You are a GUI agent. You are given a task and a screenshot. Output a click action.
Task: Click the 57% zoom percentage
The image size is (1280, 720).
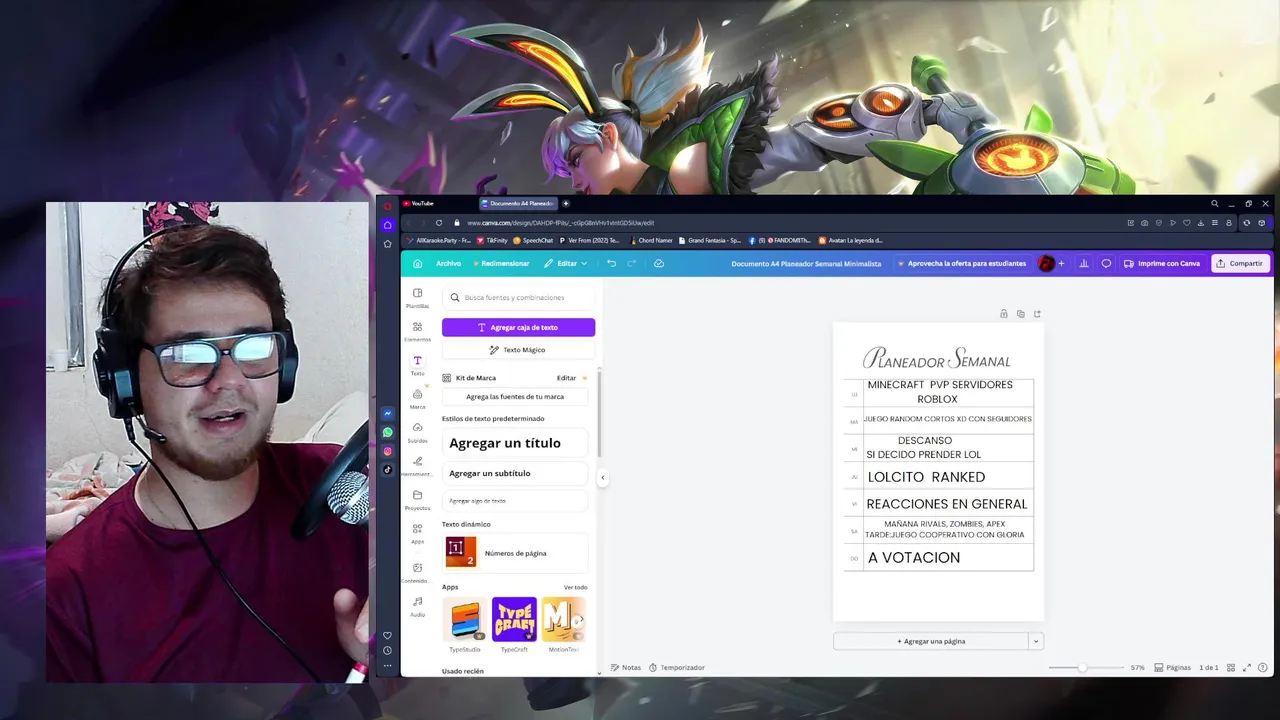pos(1137,667)
